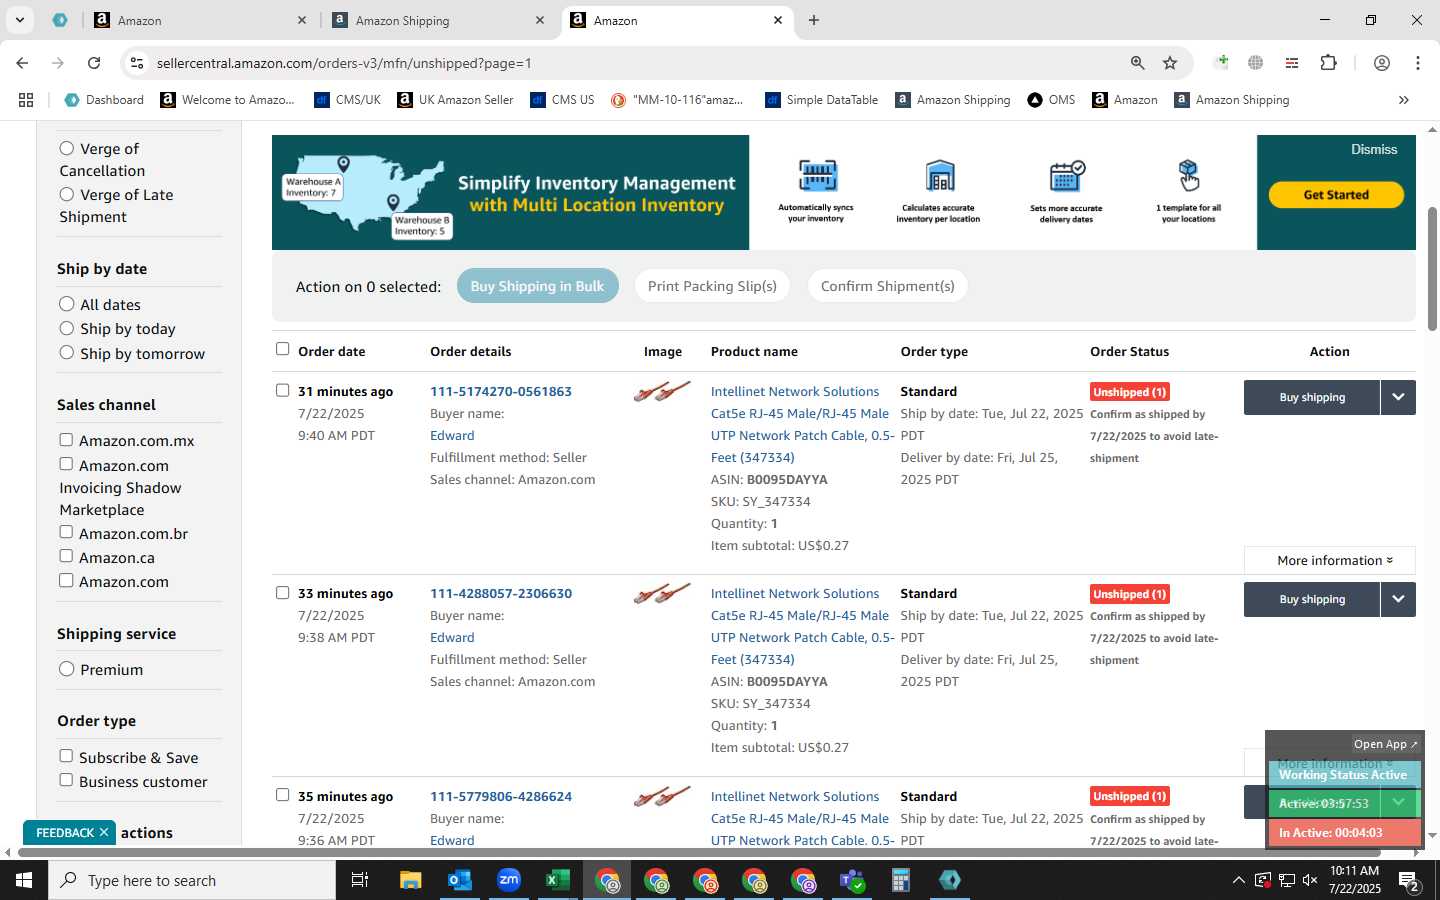
Task: Click Get Started on inventory banner
Action: tap(1336, 195)
